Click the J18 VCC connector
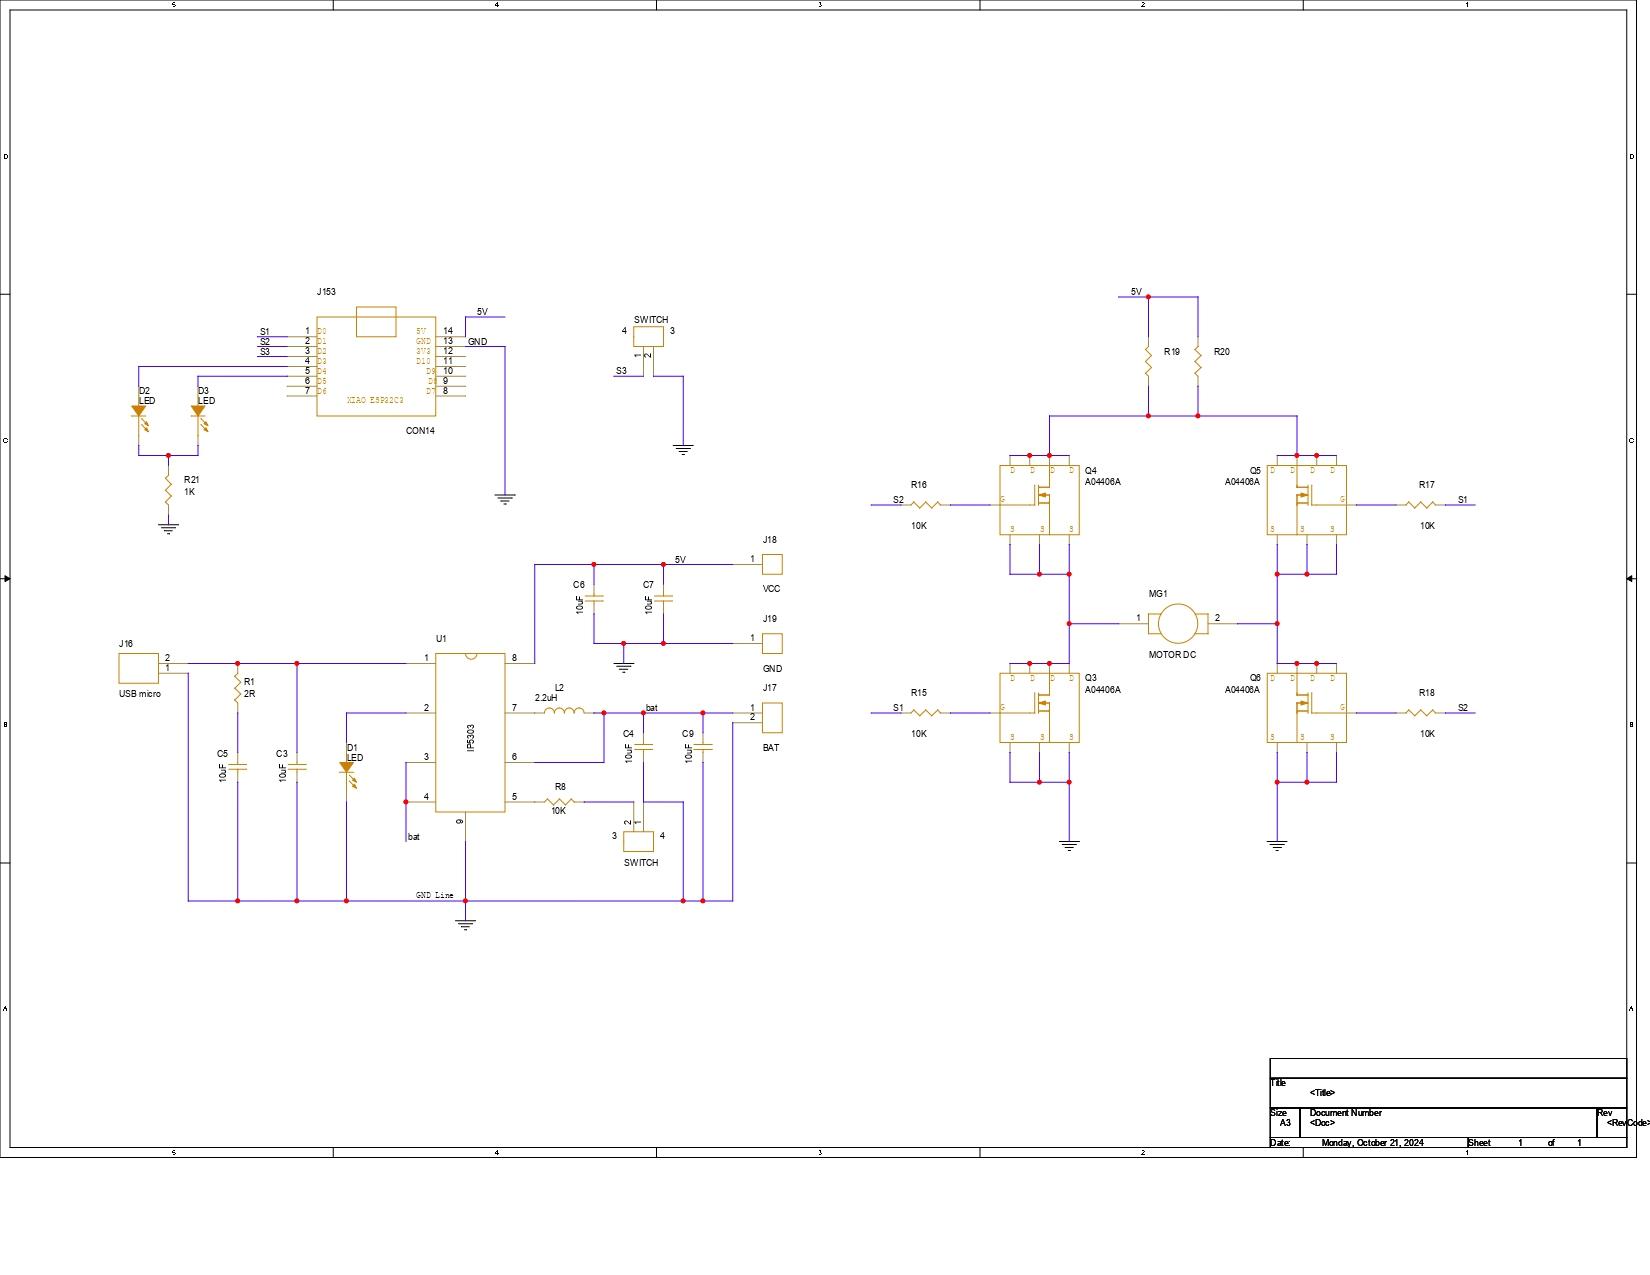This screenshot has width=1650, height=1275. tap(772, 564)
